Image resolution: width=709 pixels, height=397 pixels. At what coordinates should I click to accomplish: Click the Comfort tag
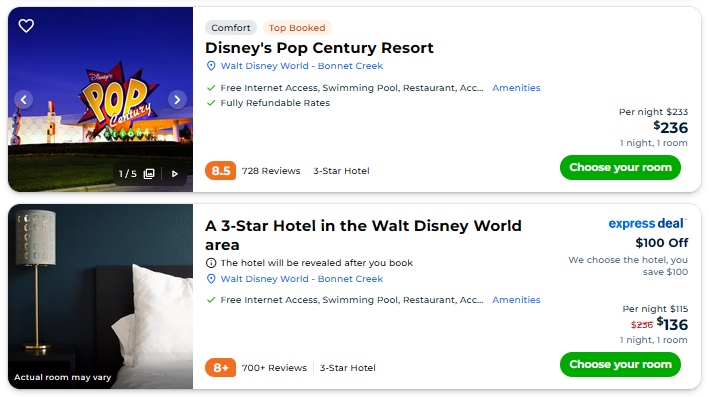click(231, 28)
